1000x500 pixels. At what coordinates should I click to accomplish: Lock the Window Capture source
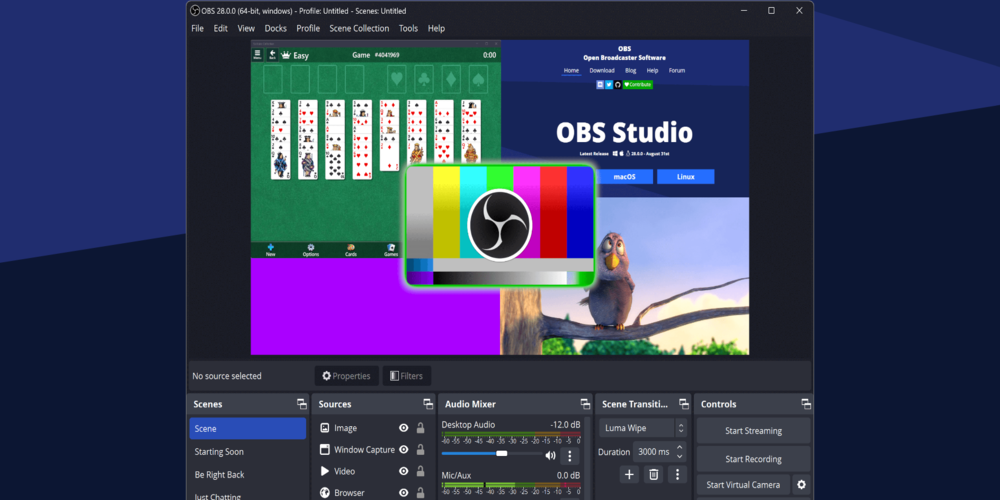pyautogui.click(x=420, y=450)
